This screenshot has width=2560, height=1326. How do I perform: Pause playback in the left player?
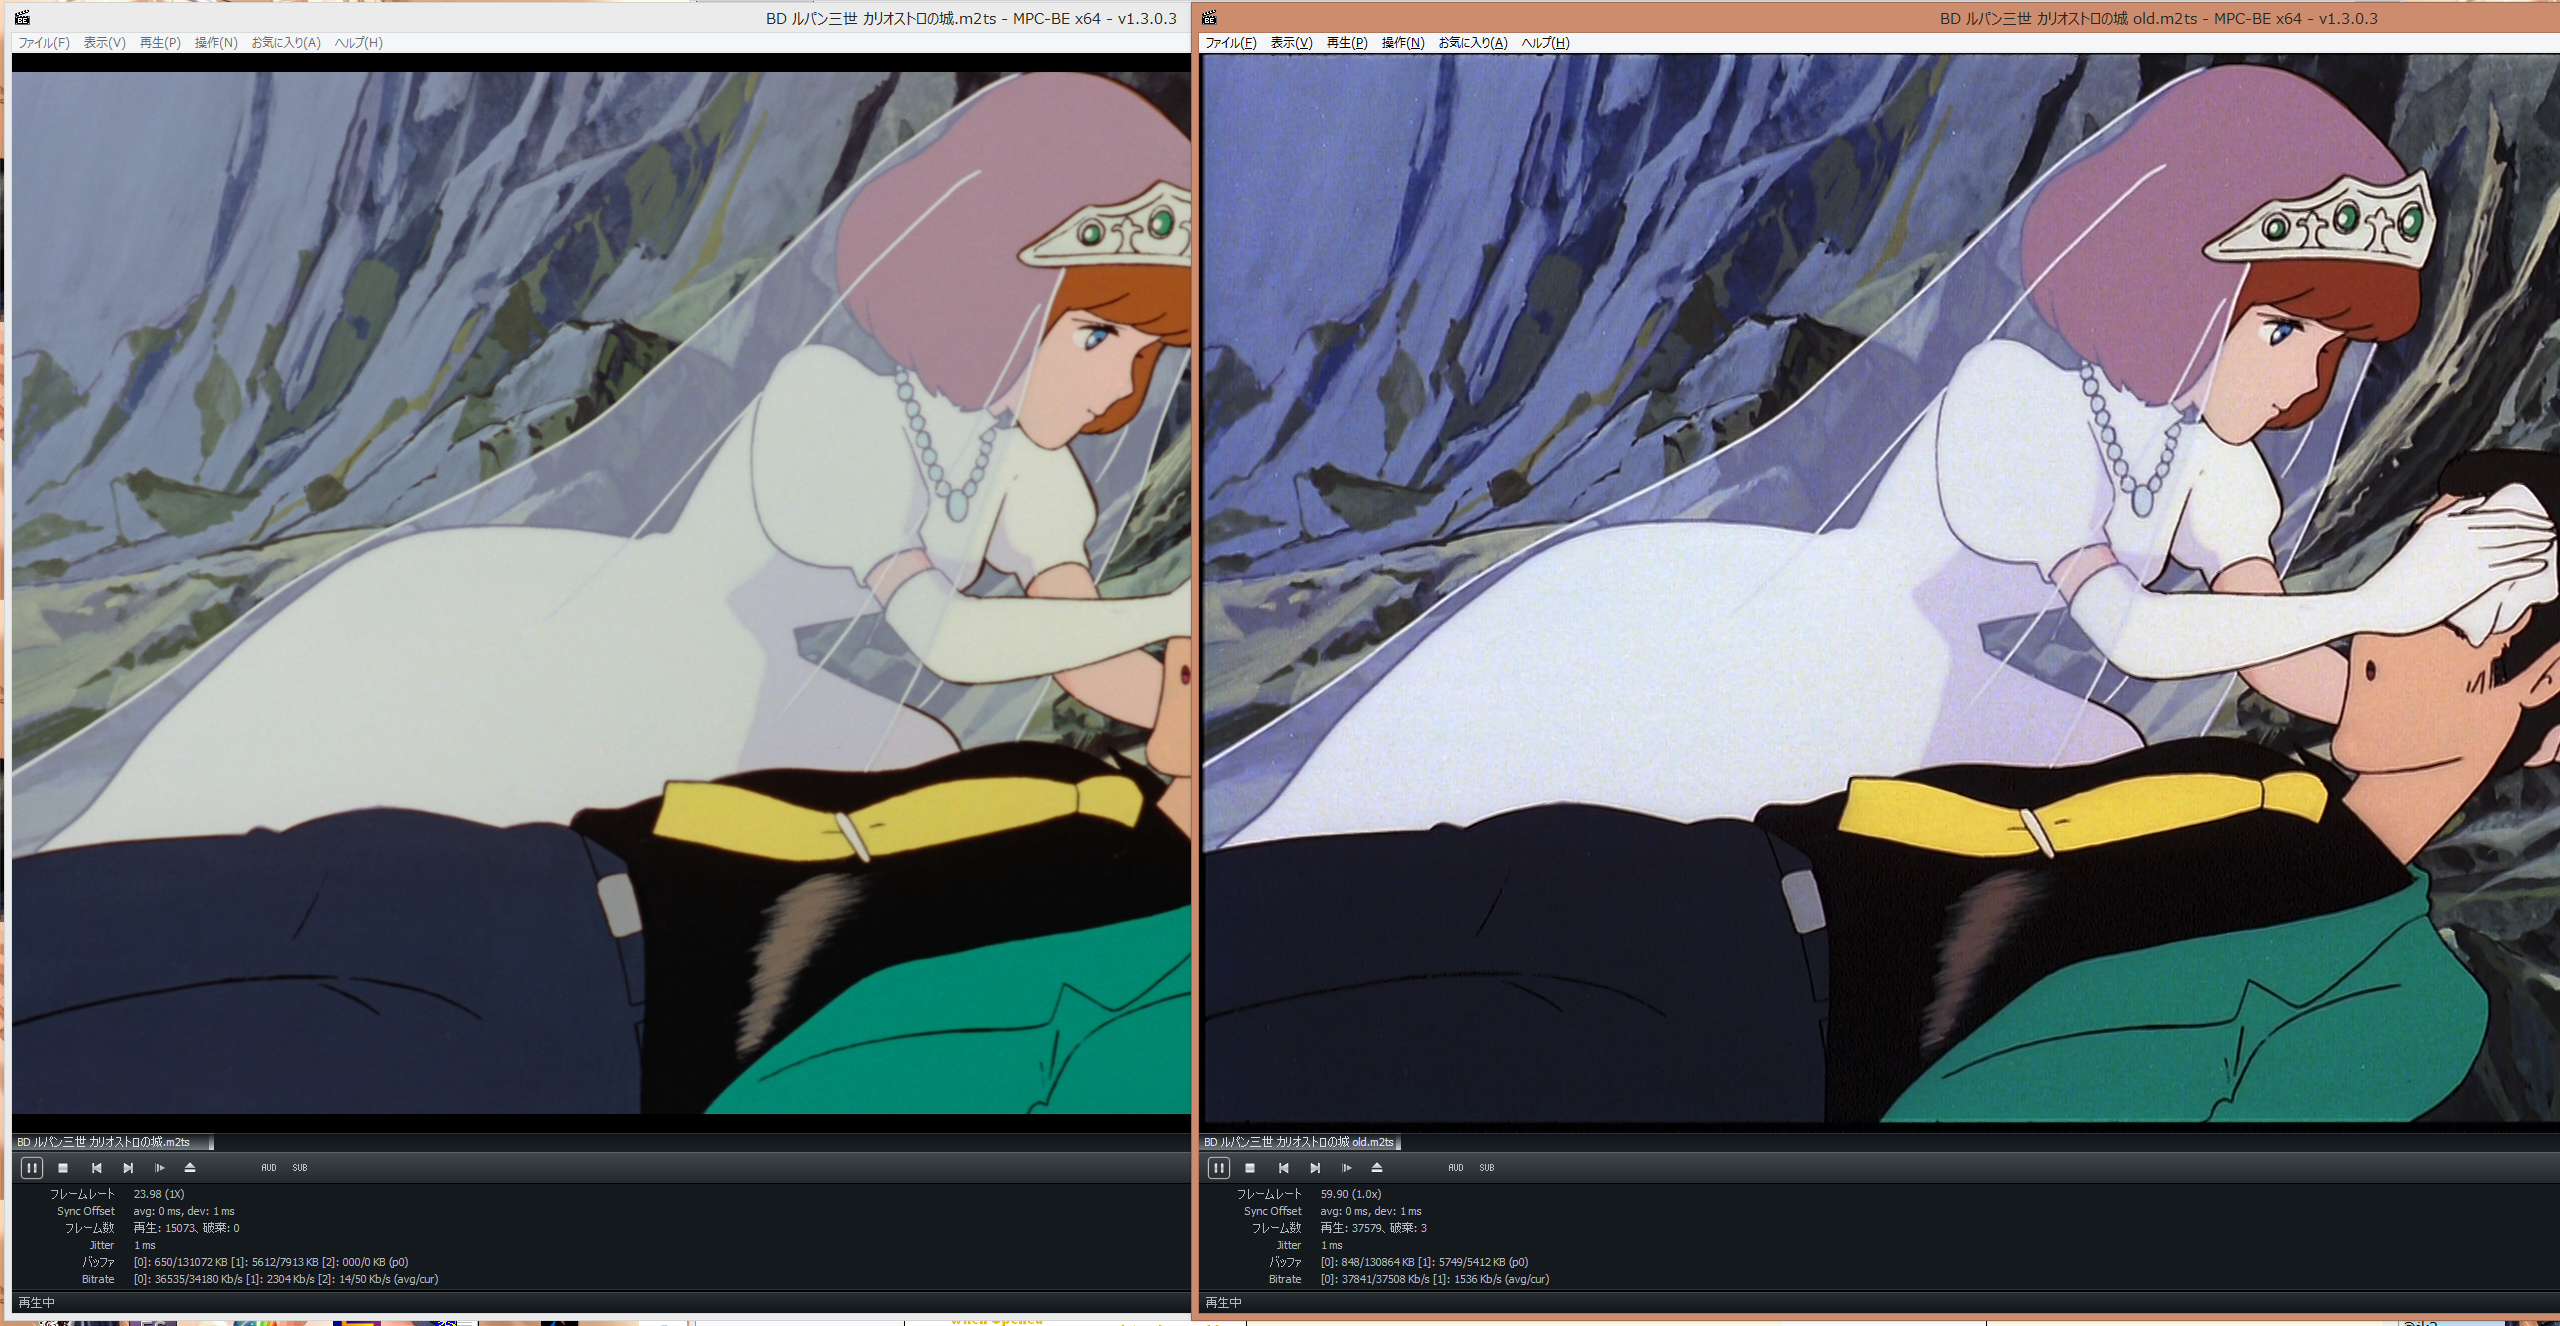coord(32,1167)
